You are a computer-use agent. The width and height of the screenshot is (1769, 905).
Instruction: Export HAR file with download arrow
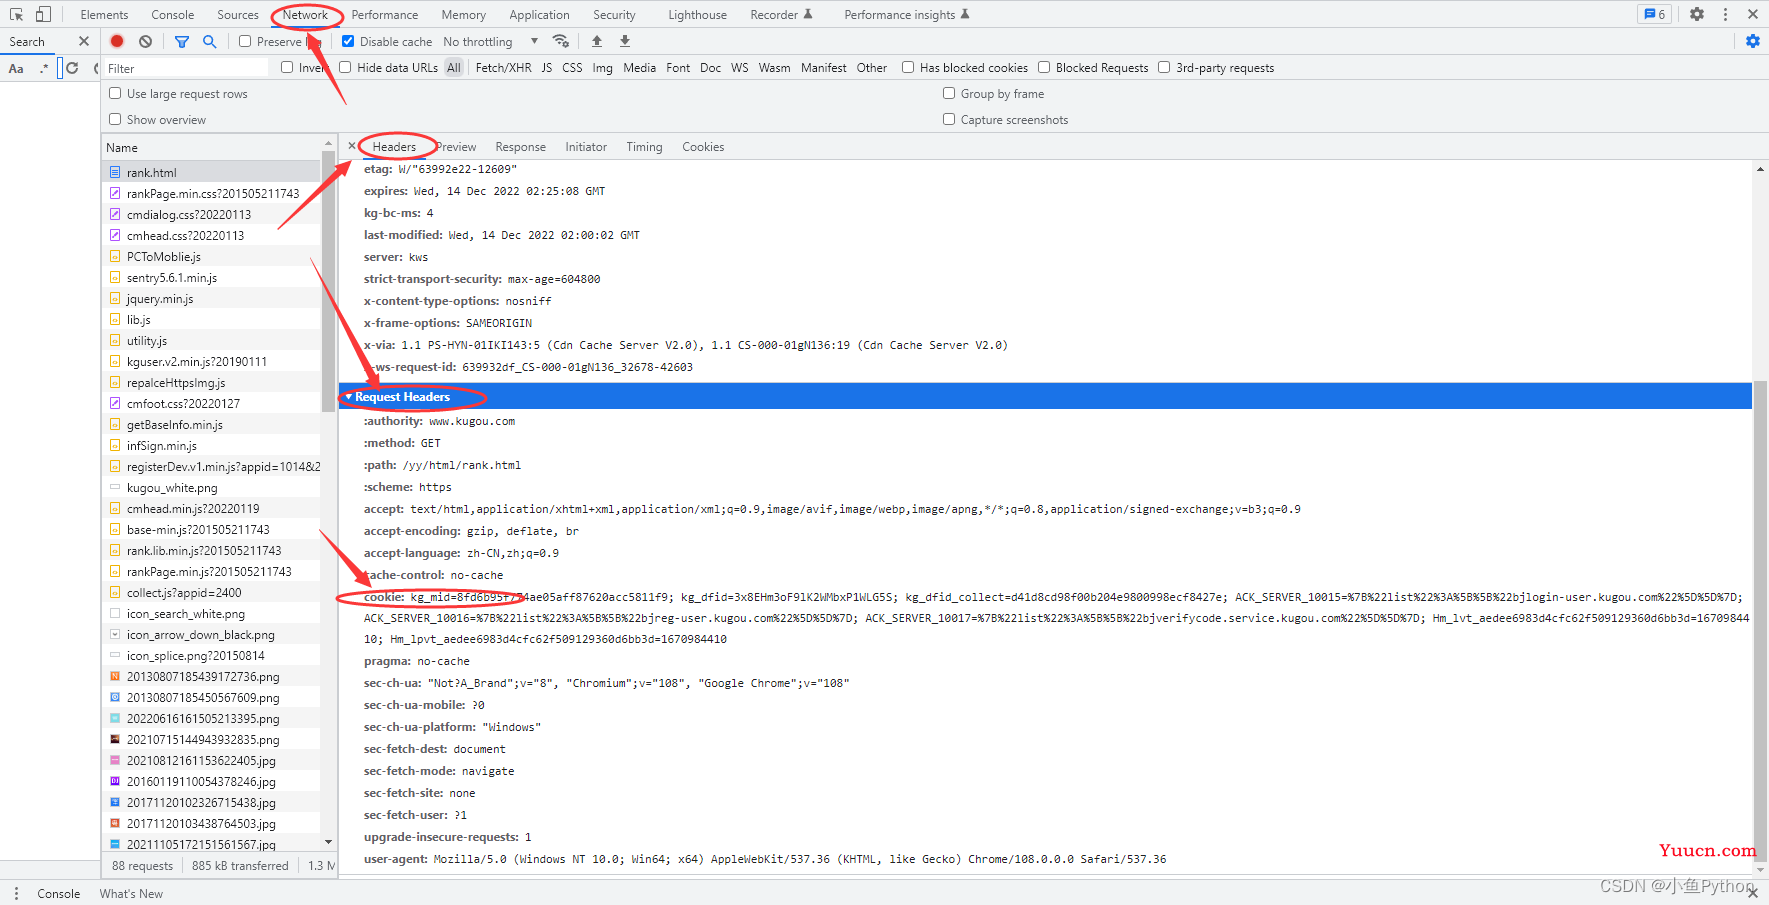[625, 41]
